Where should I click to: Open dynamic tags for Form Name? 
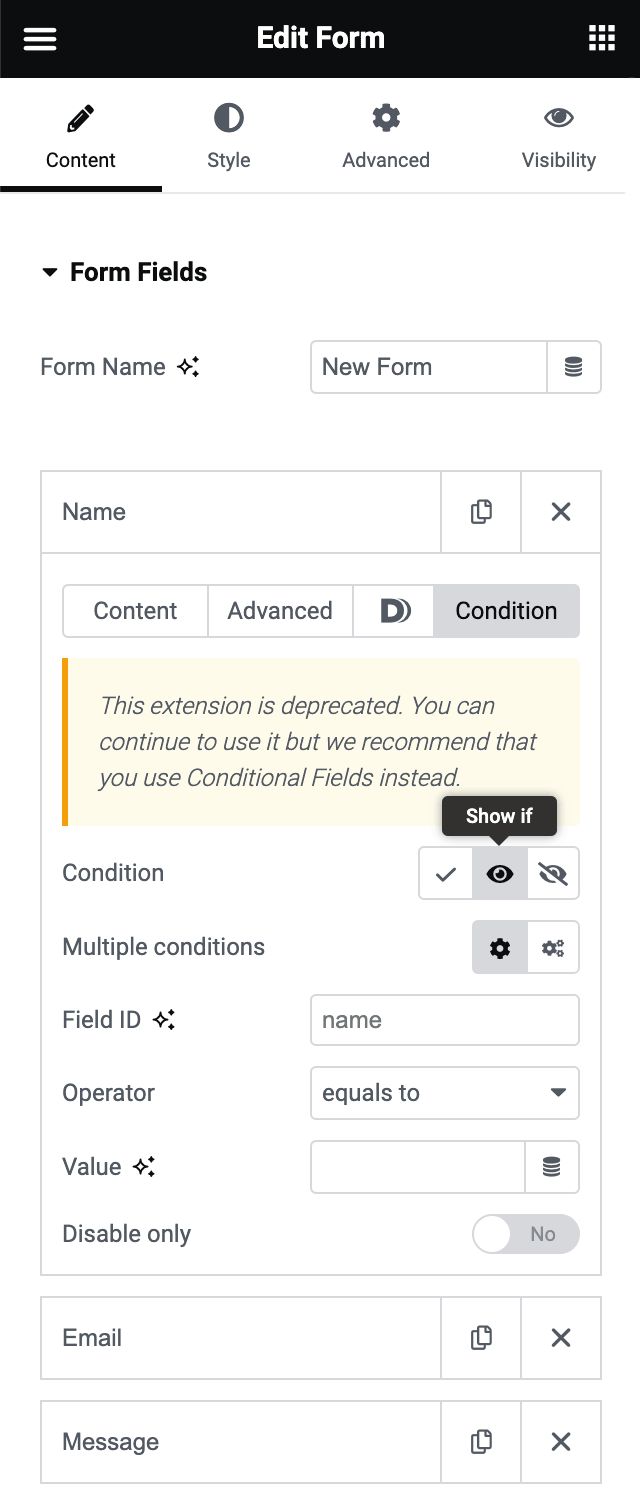[573, 367]
